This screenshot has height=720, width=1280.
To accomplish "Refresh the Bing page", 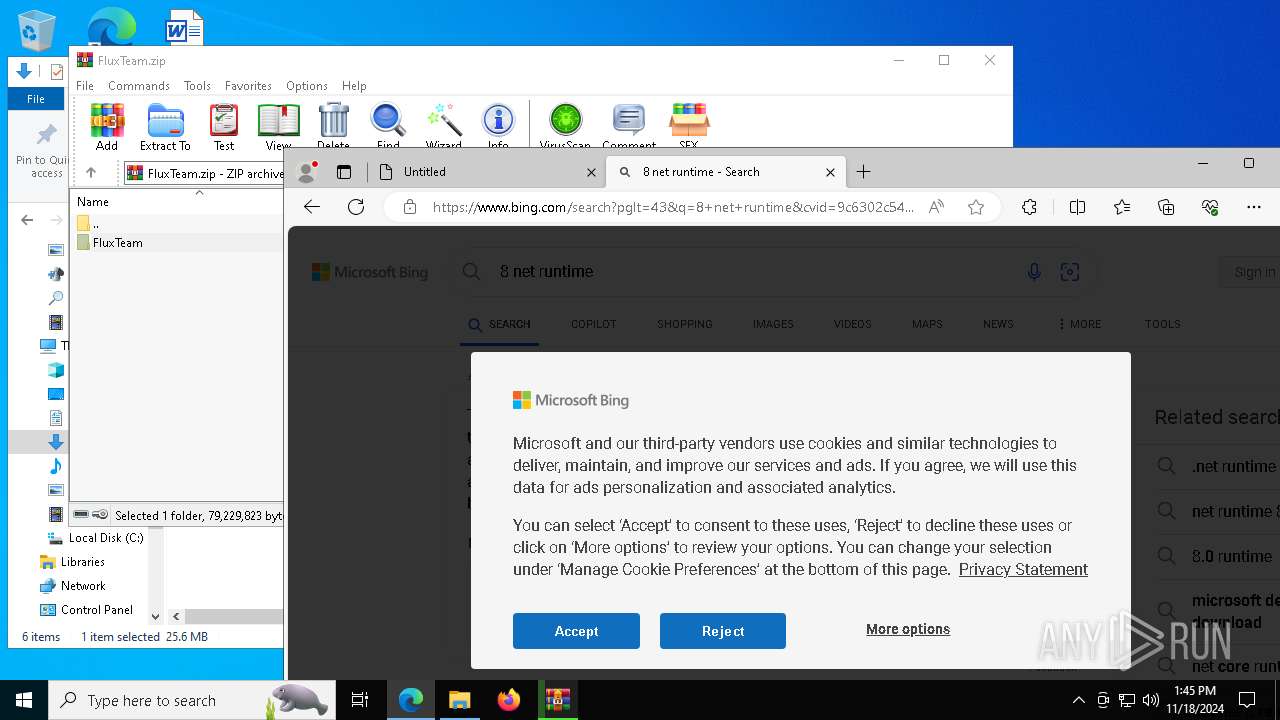I will click(x=356, y=207).
